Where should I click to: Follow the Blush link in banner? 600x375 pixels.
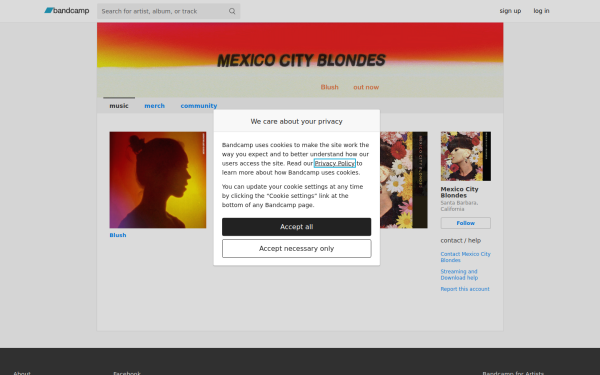pyautogui.click(x=329, y=87)
